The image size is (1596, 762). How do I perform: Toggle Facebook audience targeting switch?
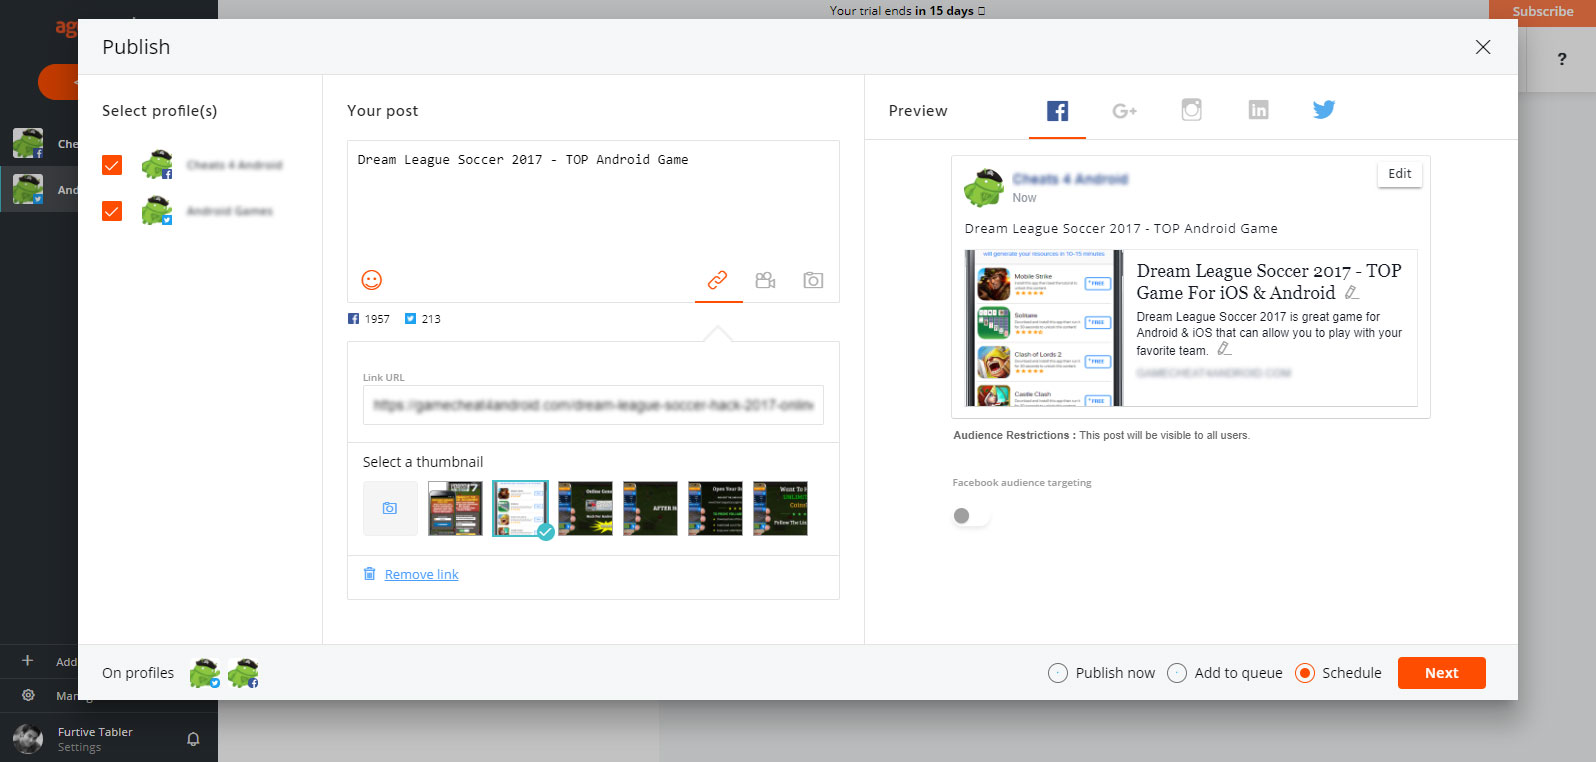tap(970, 516)
